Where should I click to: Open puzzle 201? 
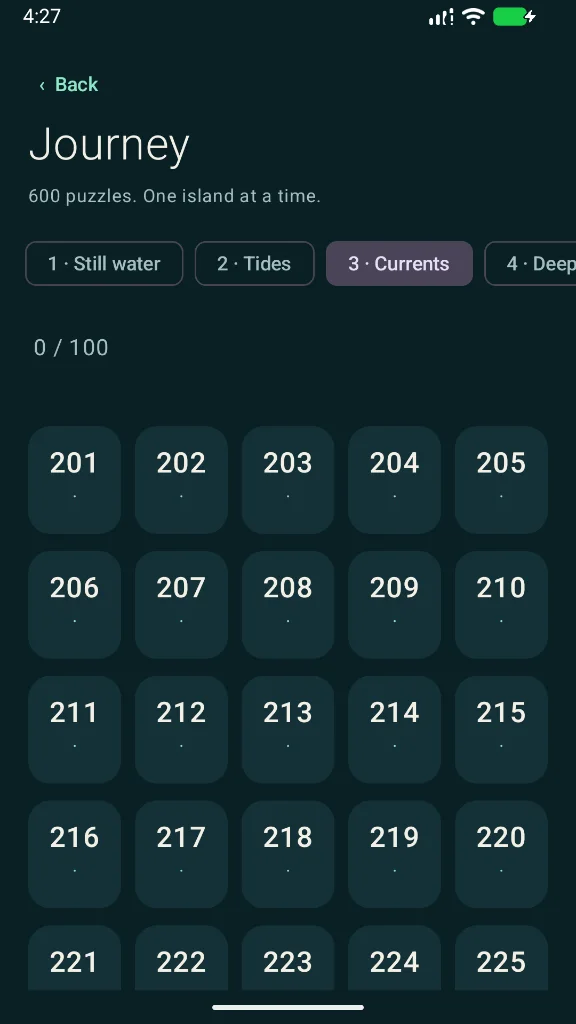tap(74, 480)
